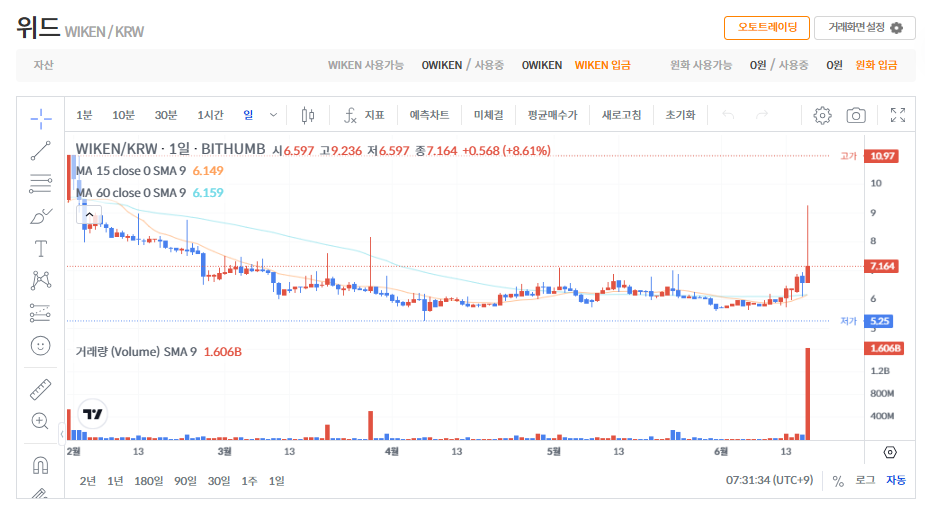Set chart range to 1주
This screenshot has height=508, width=925.
point(249,481)
